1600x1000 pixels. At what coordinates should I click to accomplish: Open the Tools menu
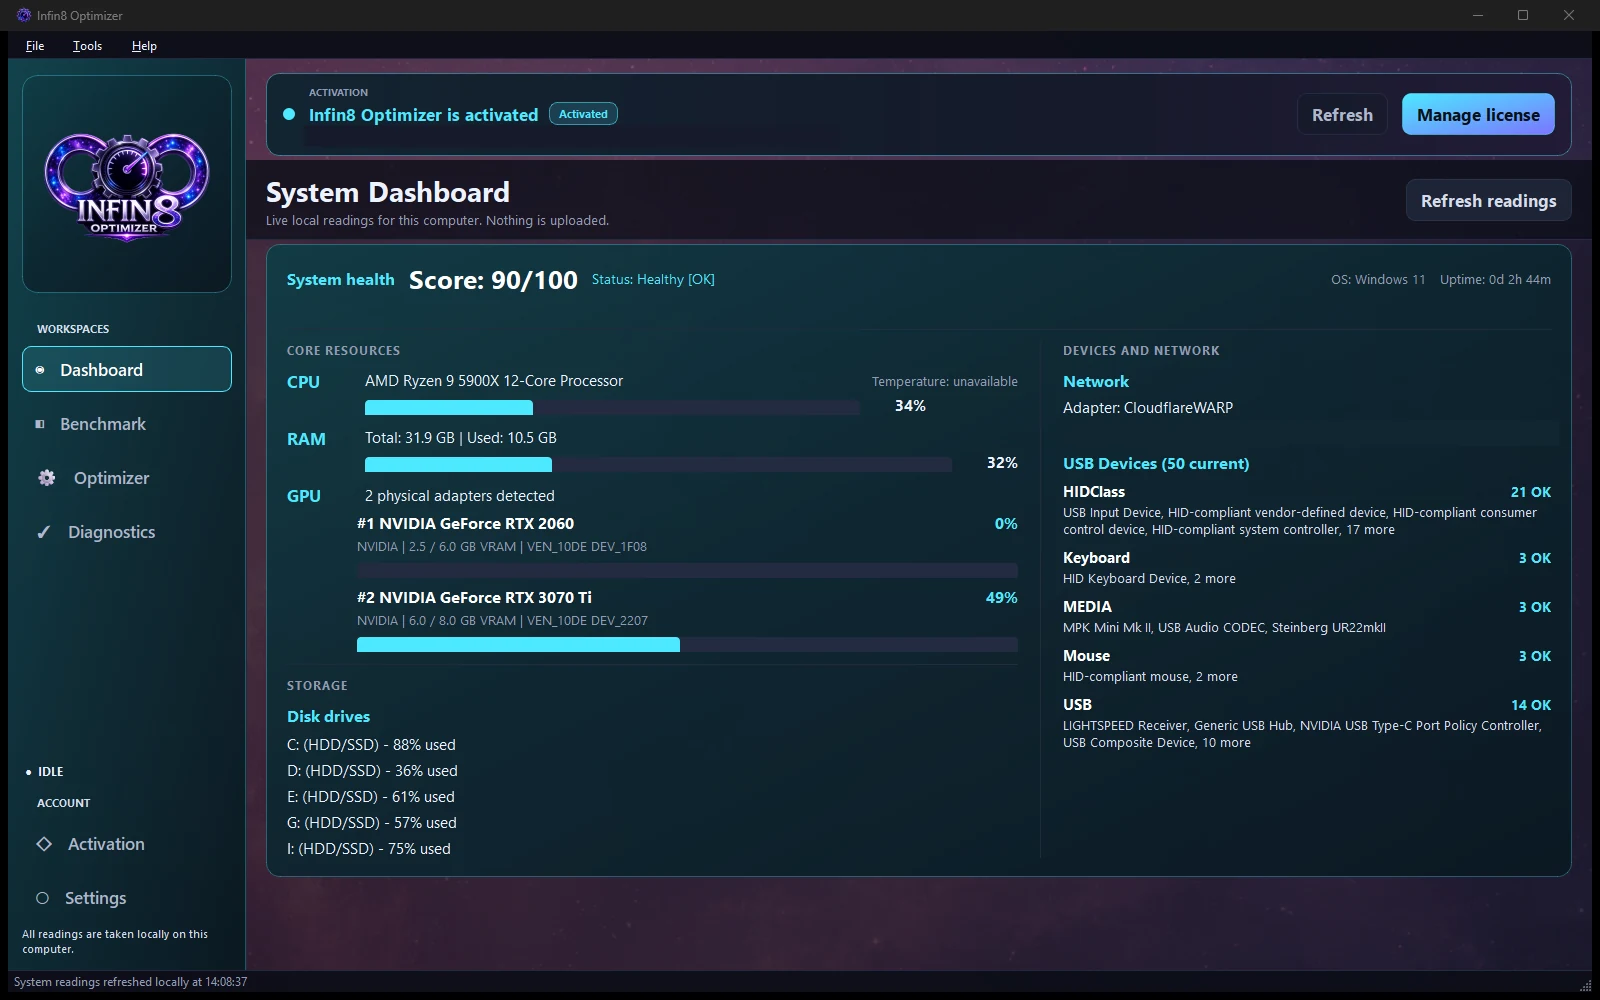tap(87, 45)
